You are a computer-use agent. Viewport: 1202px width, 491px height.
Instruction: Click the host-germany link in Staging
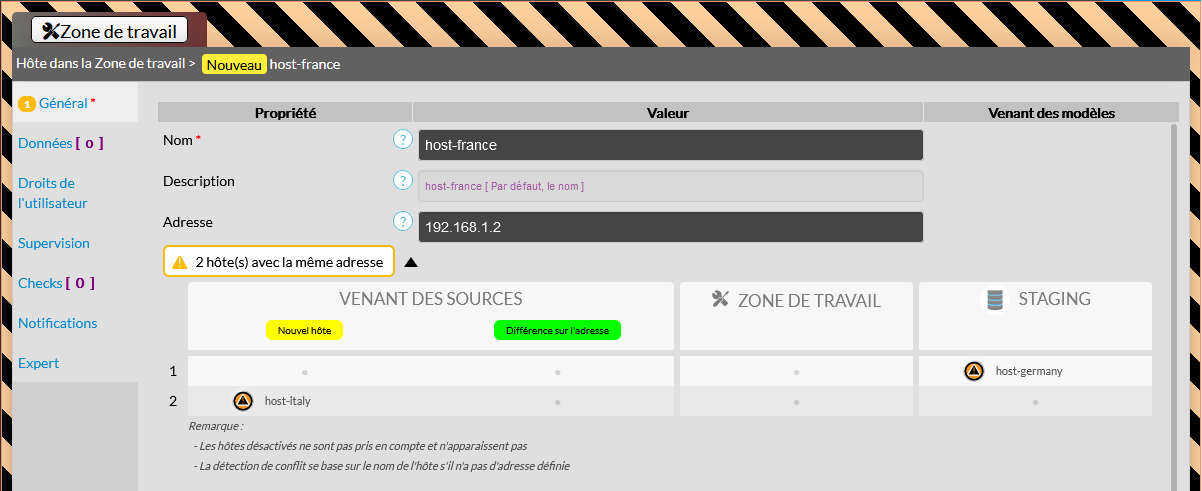tap(1029, 371)
